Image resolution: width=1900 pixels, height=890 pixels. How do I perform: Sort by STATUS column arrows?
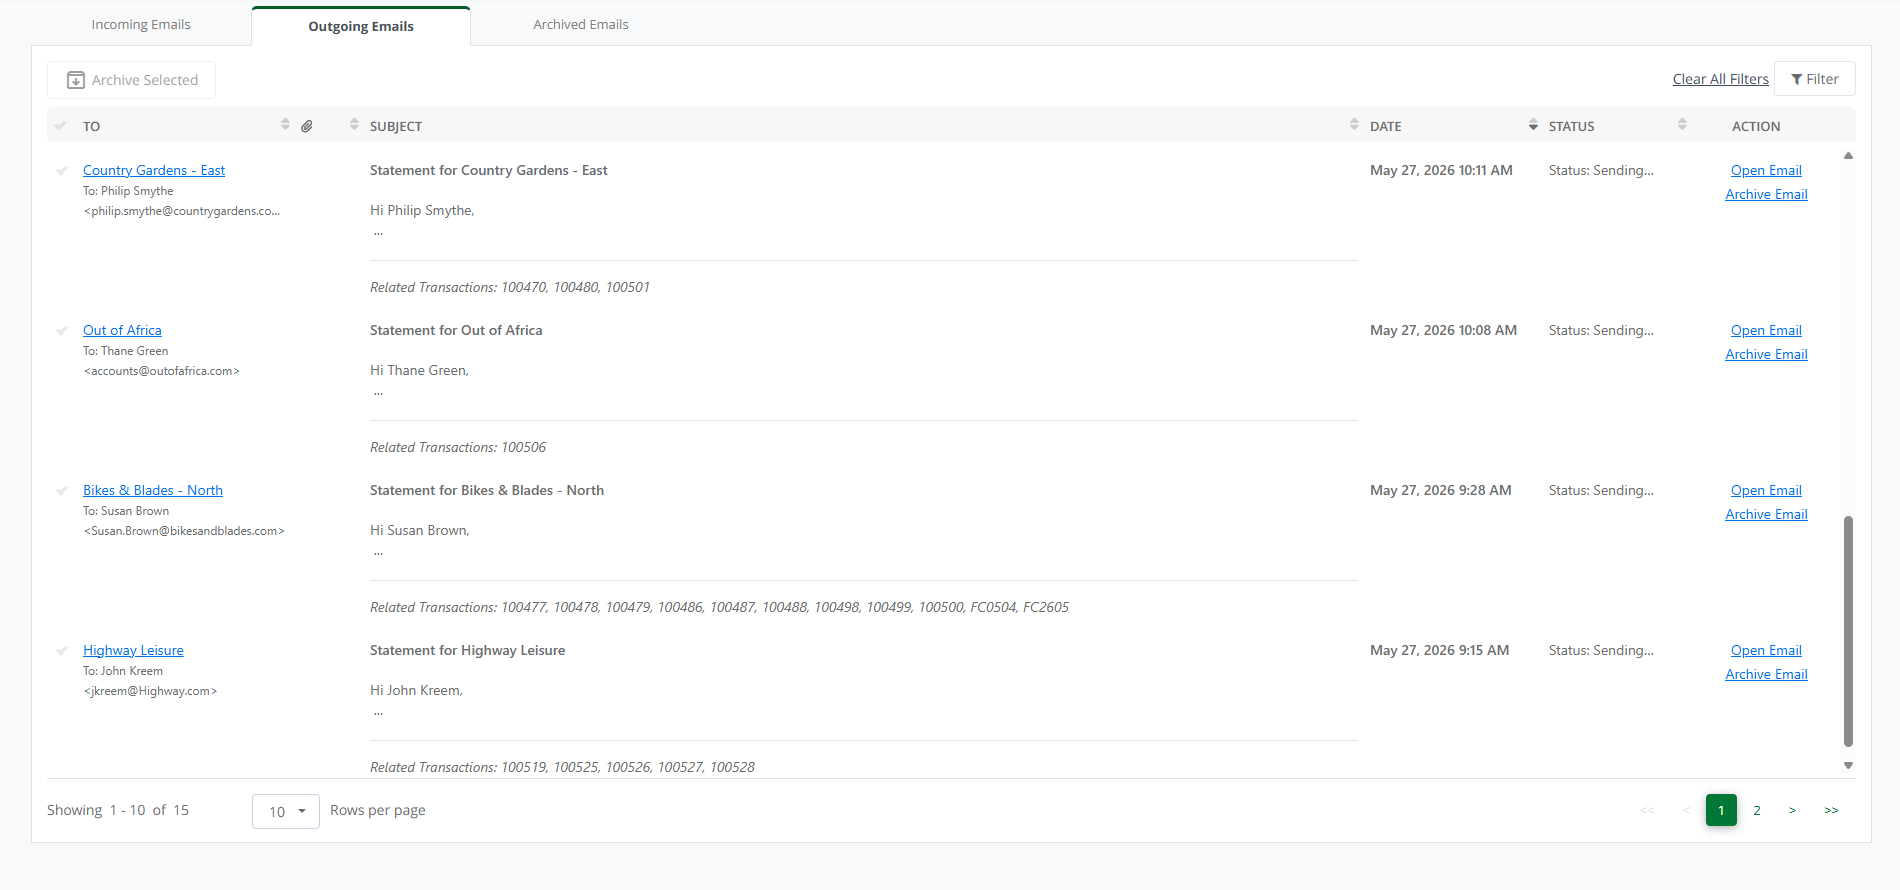(x=1682, y=125)
